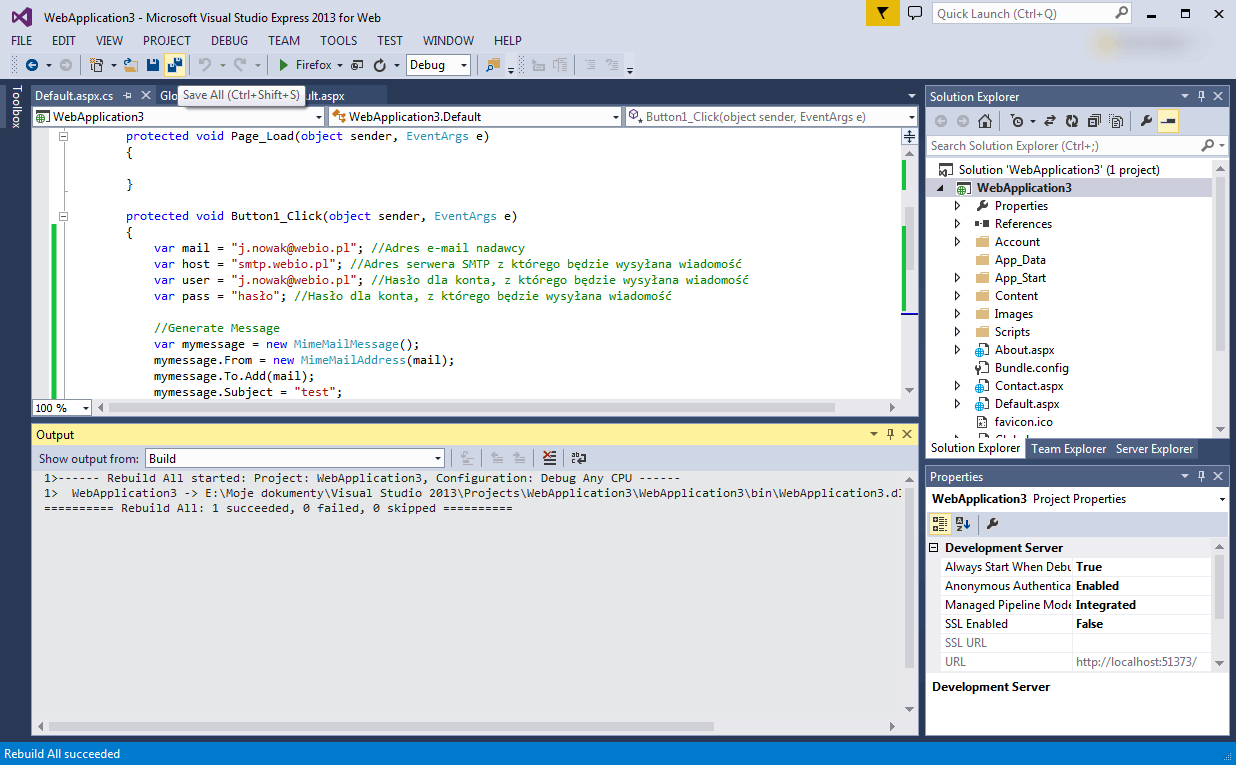Open the Toolbox side panel tab
The image size is (1236, 765).
click(x=15, y=107)
